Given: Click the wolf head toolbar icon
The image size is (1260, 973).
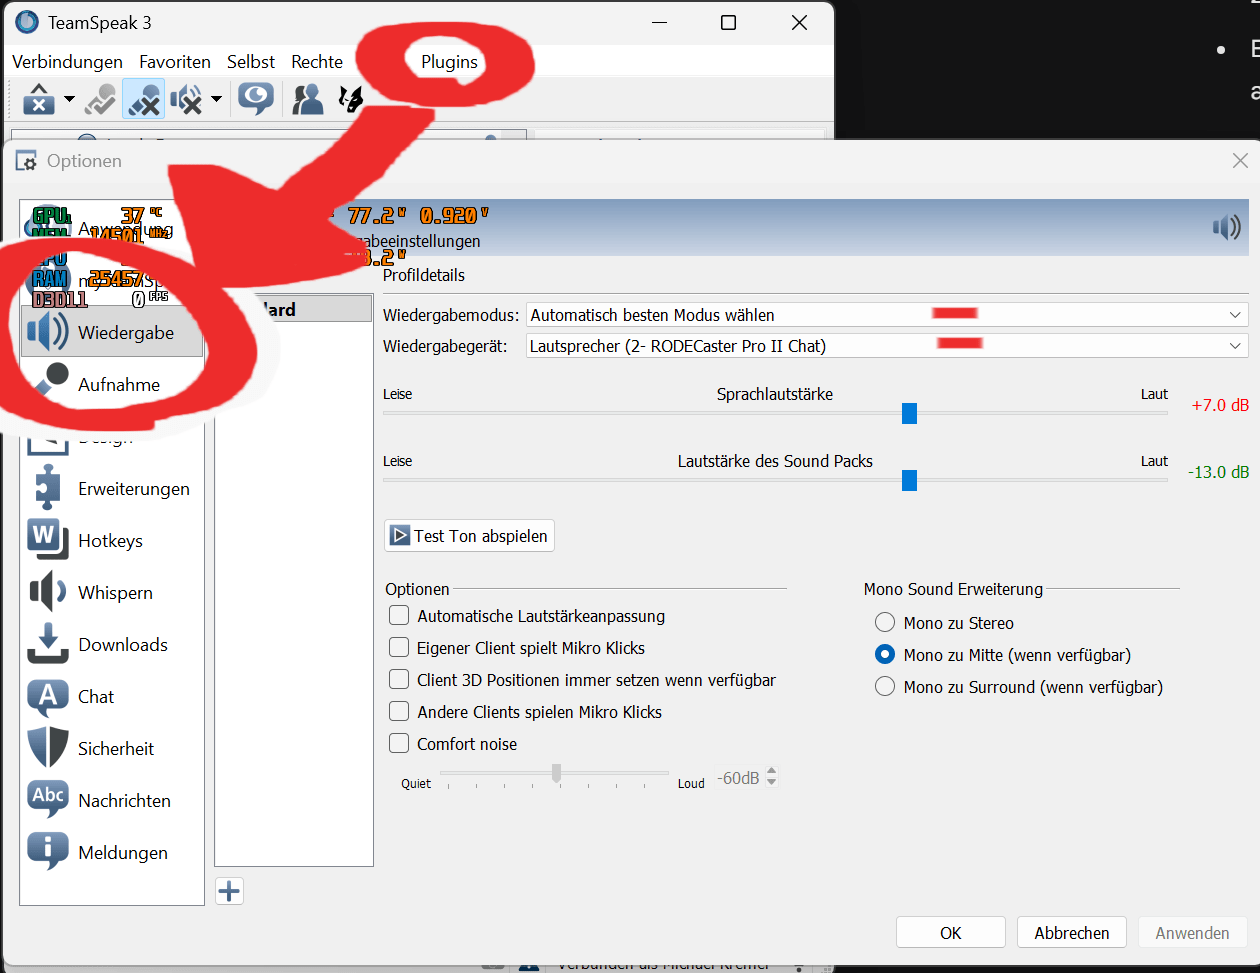Looking at the screenshot, I should click(350, 99).
